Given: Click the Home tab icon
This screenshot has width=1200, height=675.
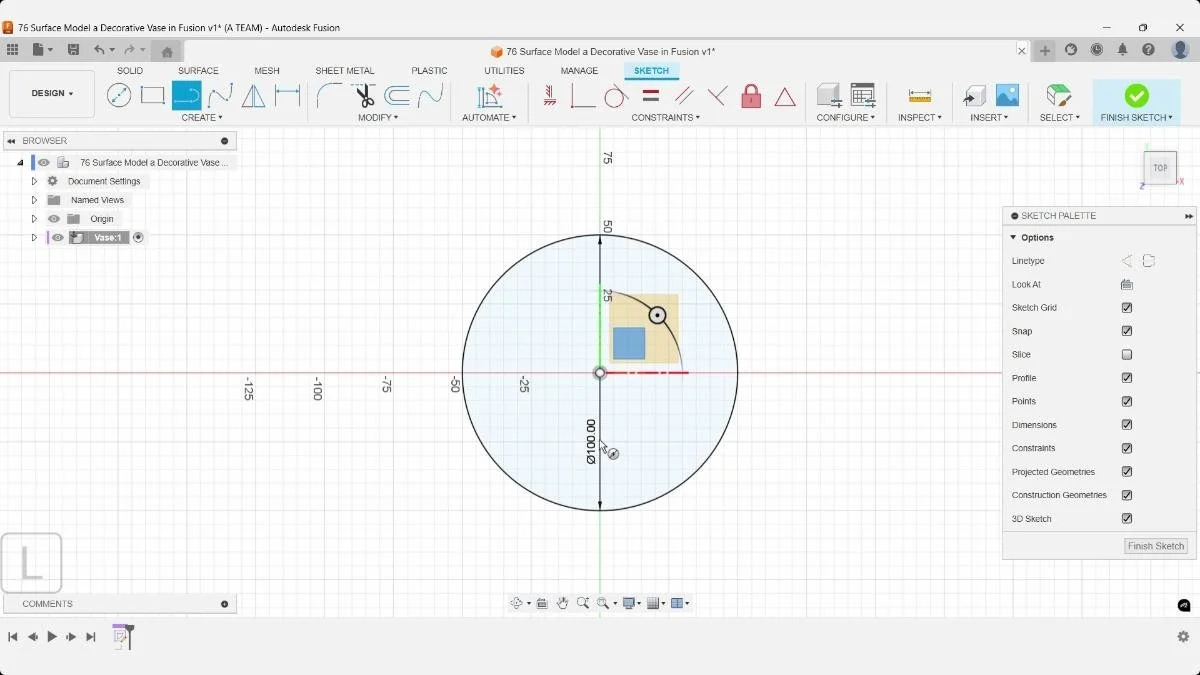Looking at the screenshot, I should click(x=167, y=51).
